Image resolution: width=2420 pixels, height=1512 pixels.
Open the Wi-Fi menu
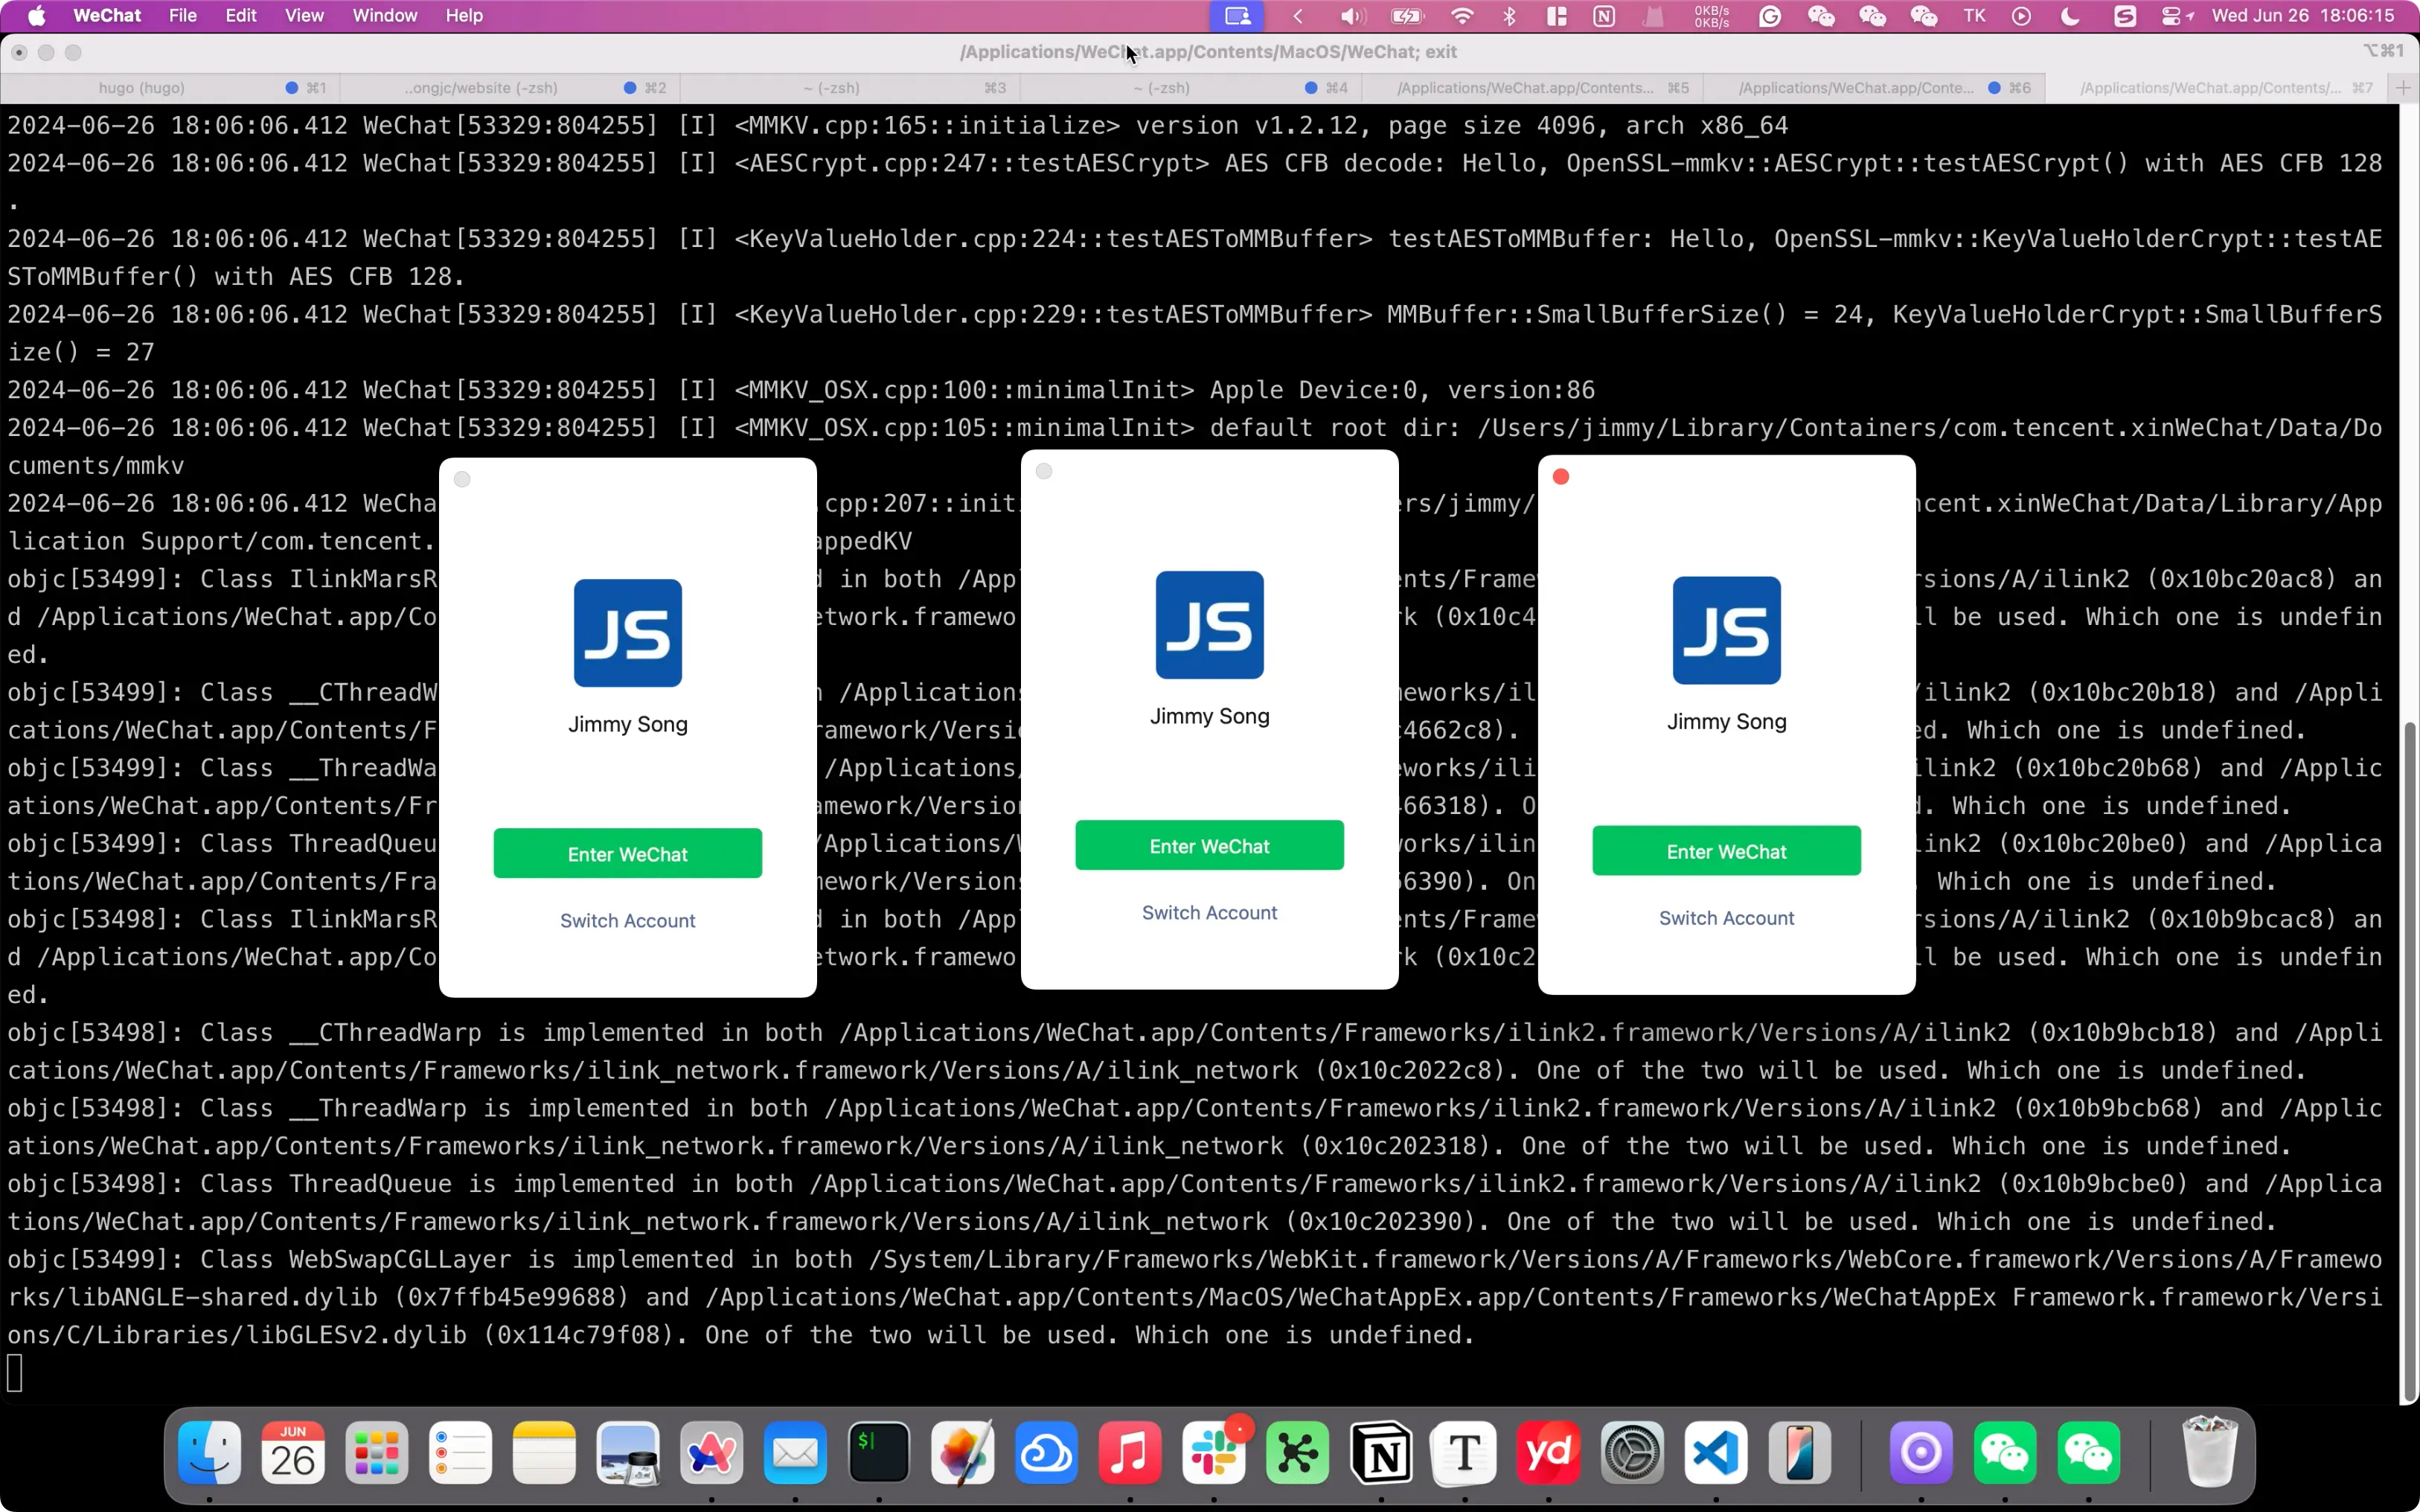click(x=1462, y=16)
